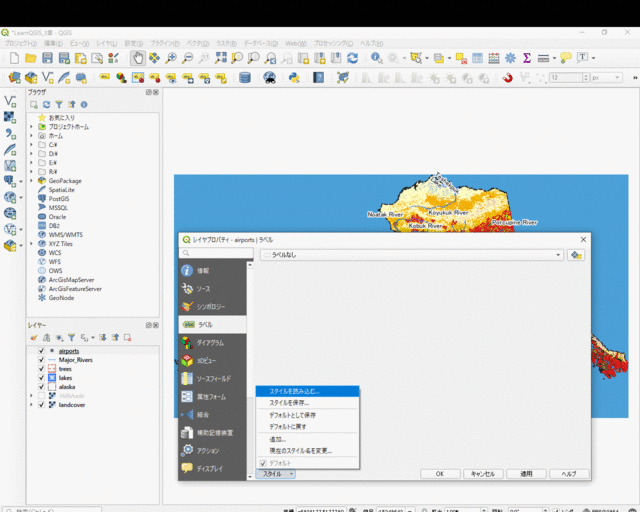The image size is (640, 512).
Task: Select the WMS/WMTS browser entry
Action: pyautogui.click(x=66, y=234)
